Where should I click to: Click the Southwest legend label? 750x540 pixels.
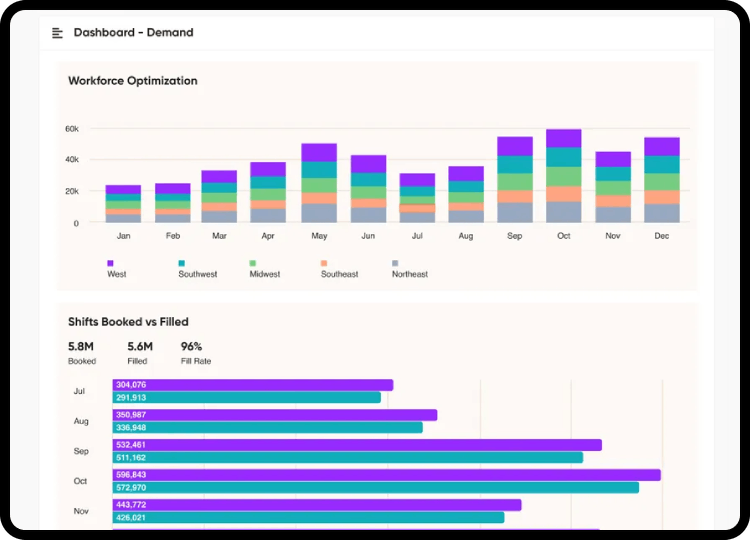click(x=198, y=274)
